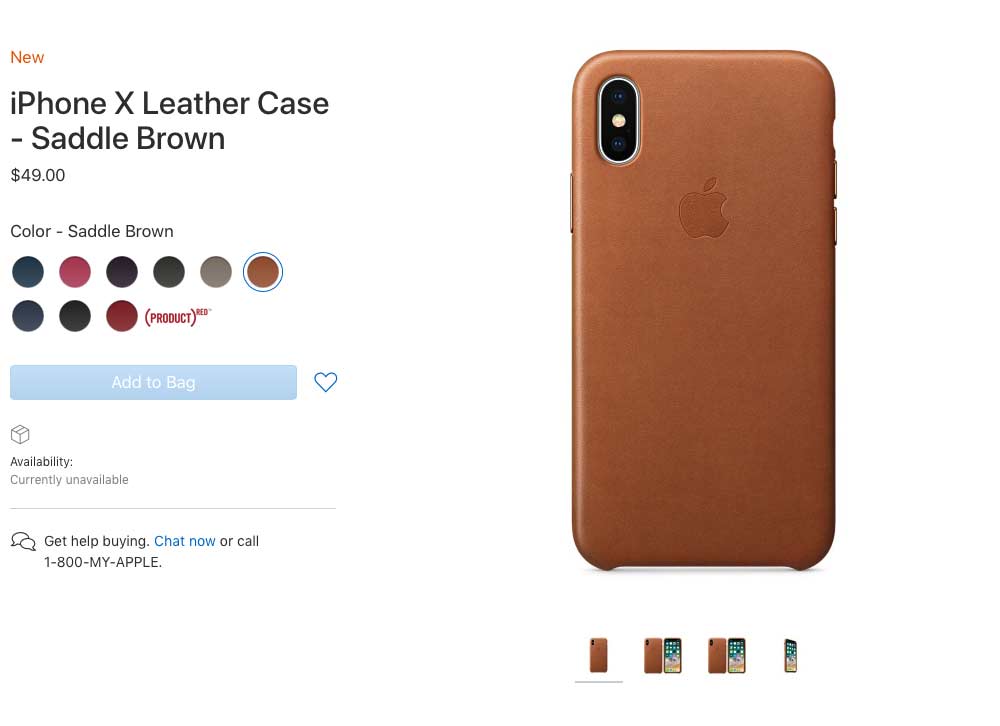The width and height of the screenshot is (1000, 726).
Task: View the second thumbnail, case with phone
Action: tap(663, 655)
